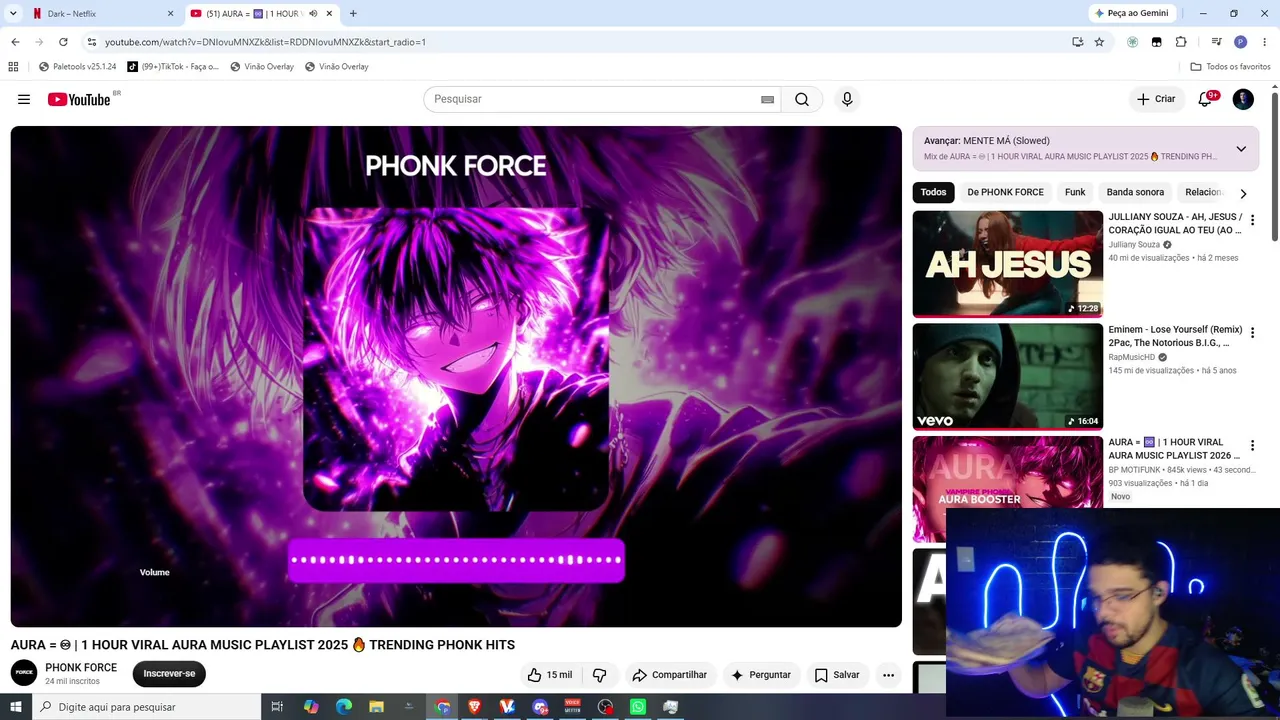Expand the Avançar MENTE MÁ mix panel

(x=1241, y=149)
